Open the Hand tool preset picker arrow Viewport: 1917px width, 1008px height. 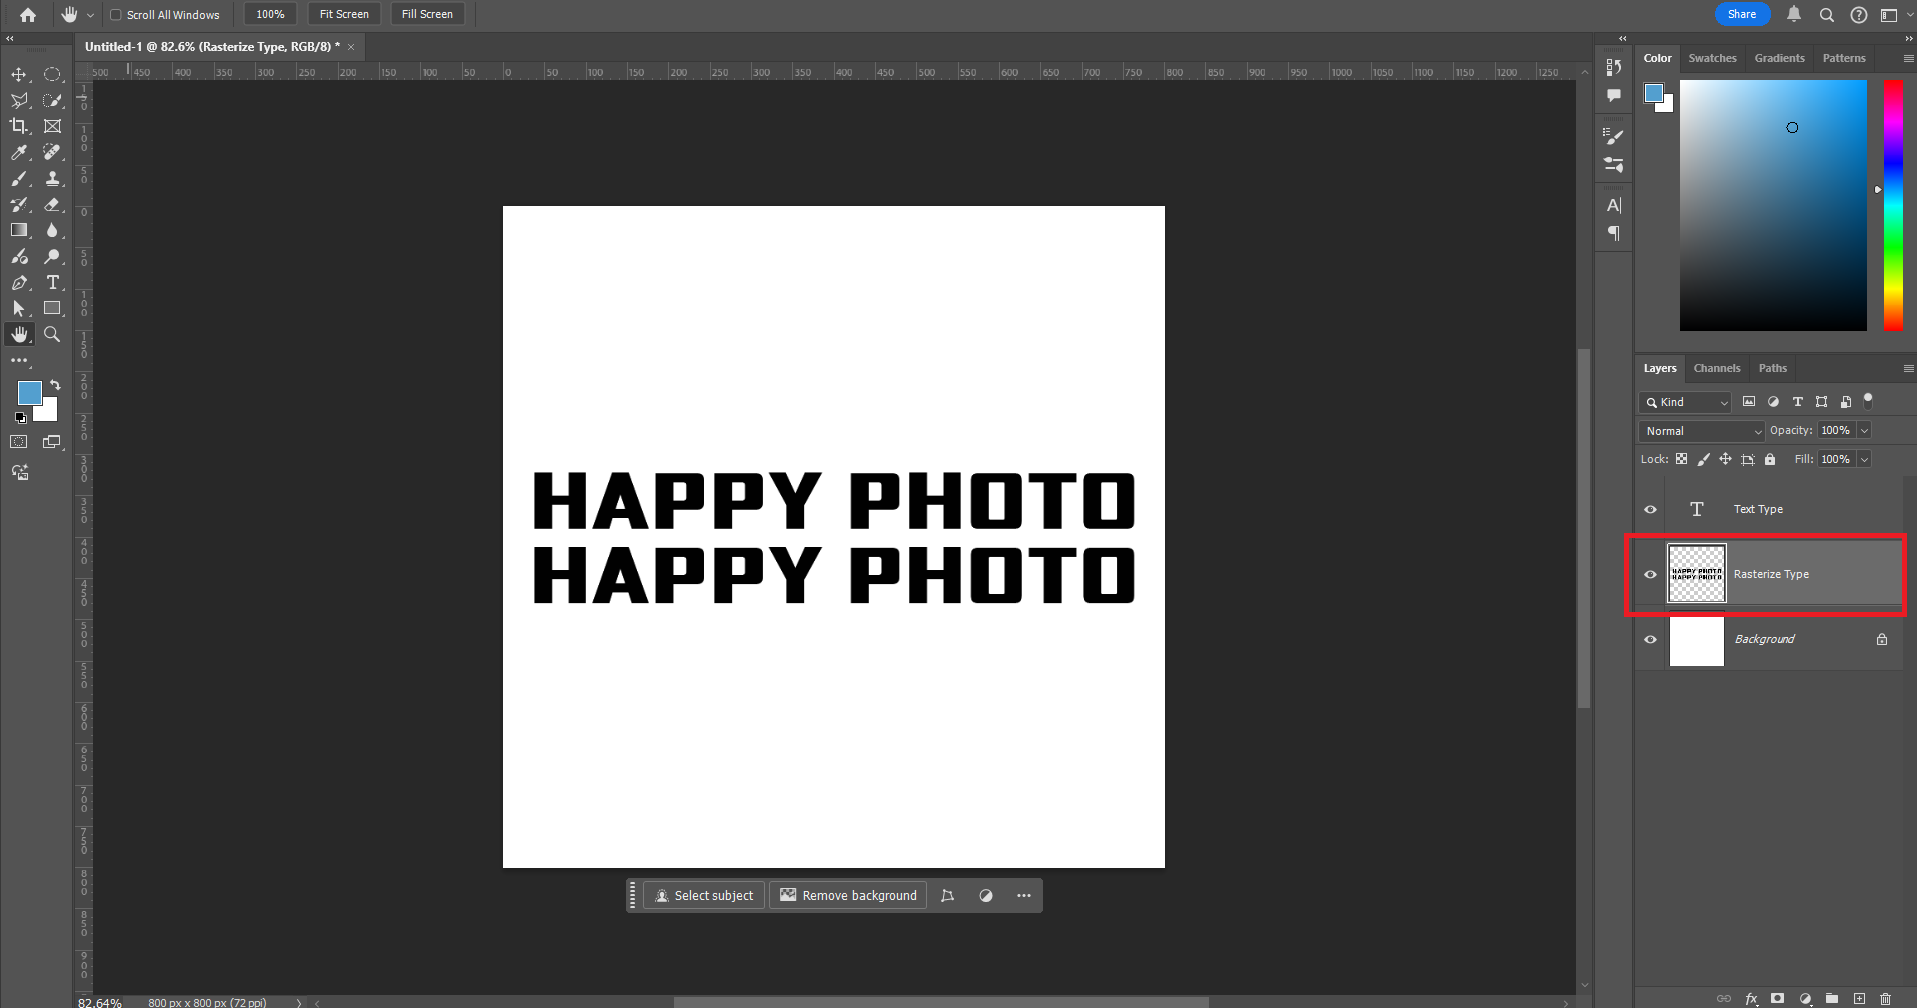tap(90, 15)
